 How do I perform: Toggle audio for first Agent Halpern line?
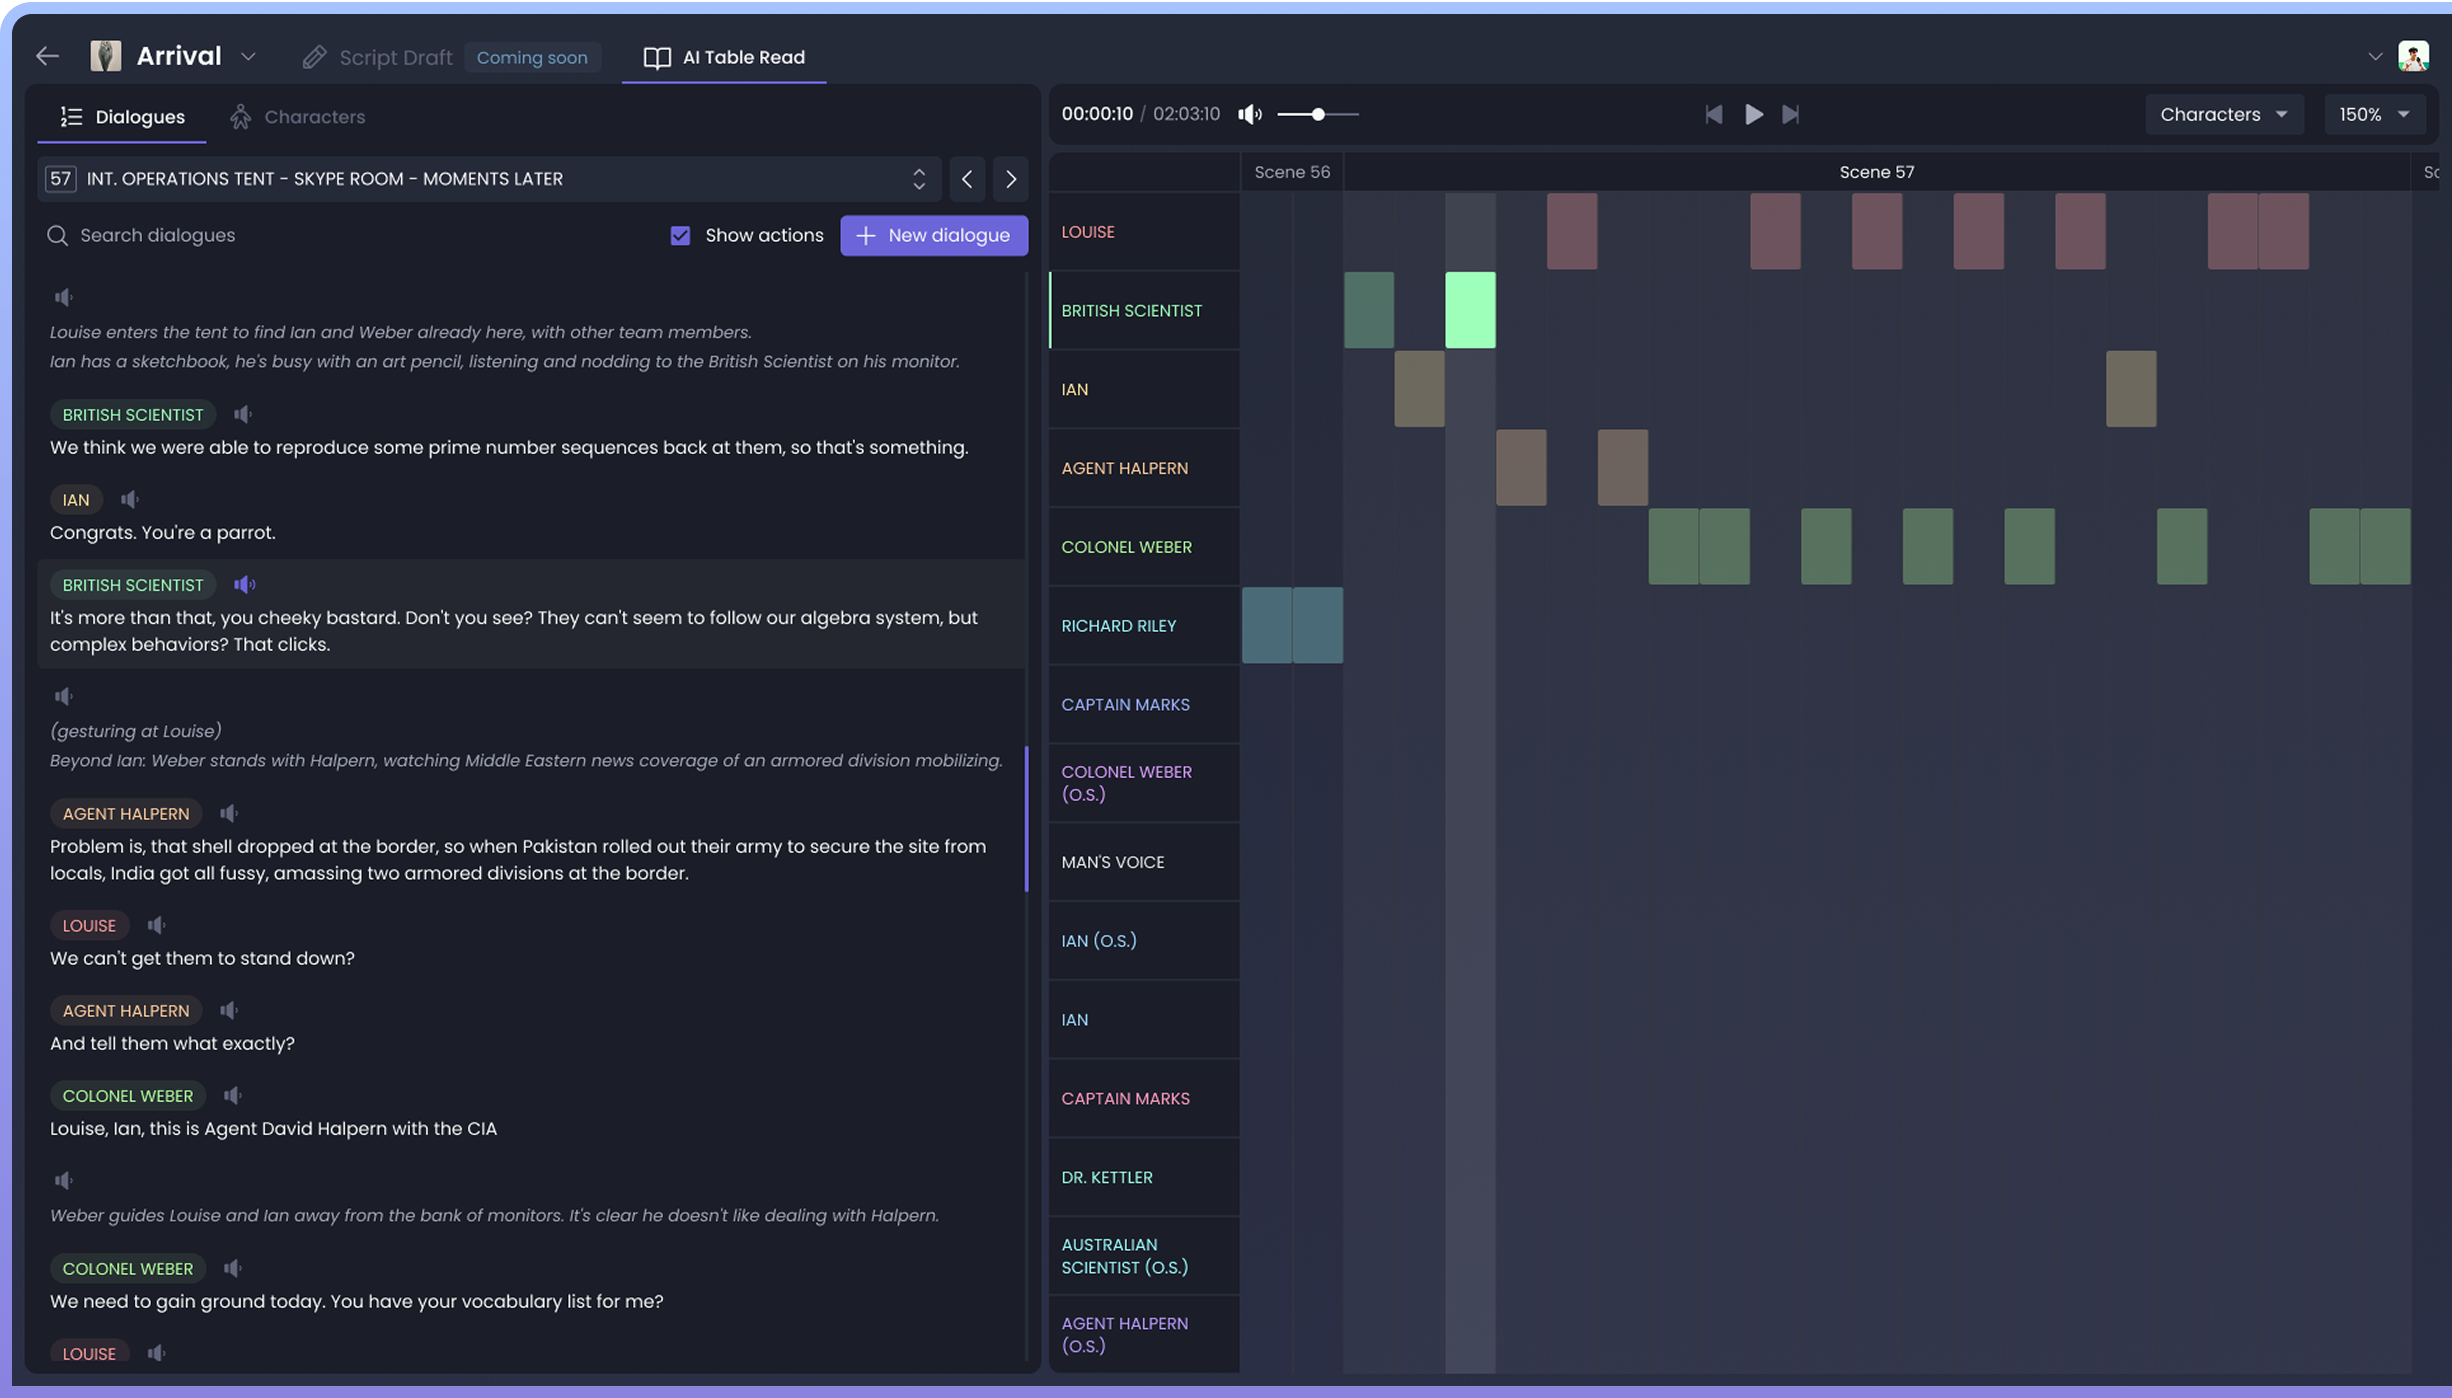point(229,813)
